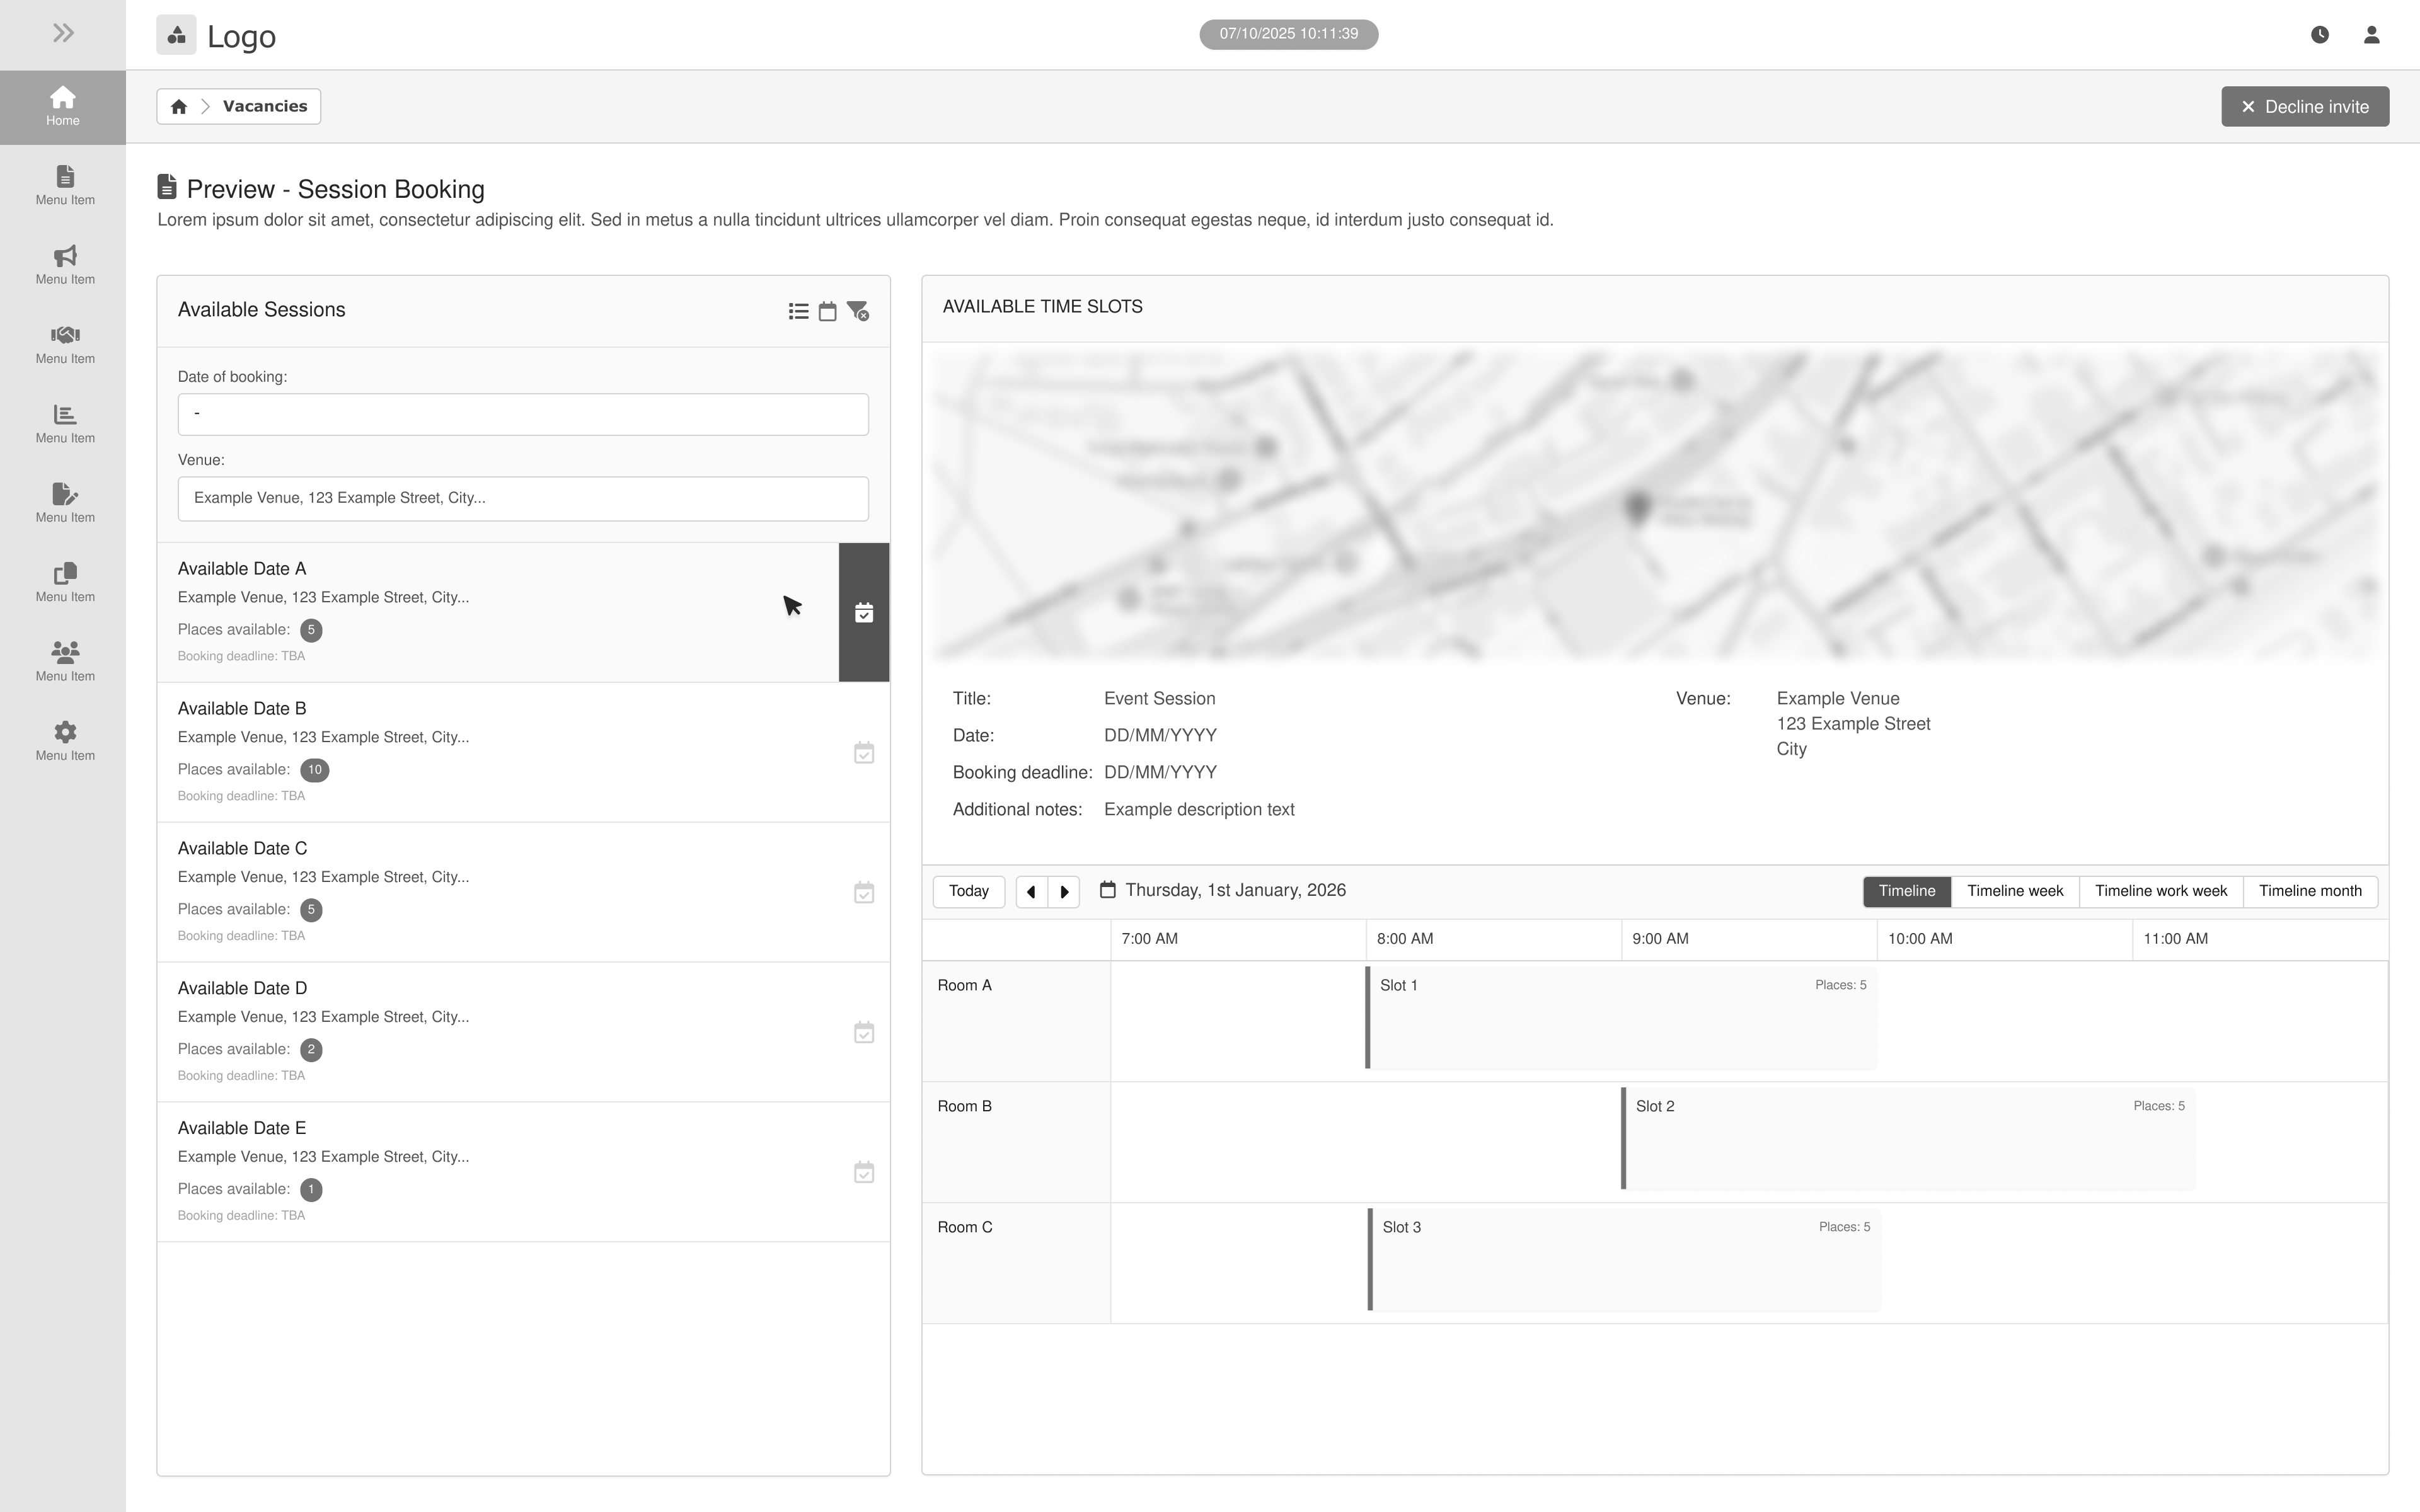Clear the session filters icon
This screenshot has height=1512, width=2420.
(x=858, y=311)
